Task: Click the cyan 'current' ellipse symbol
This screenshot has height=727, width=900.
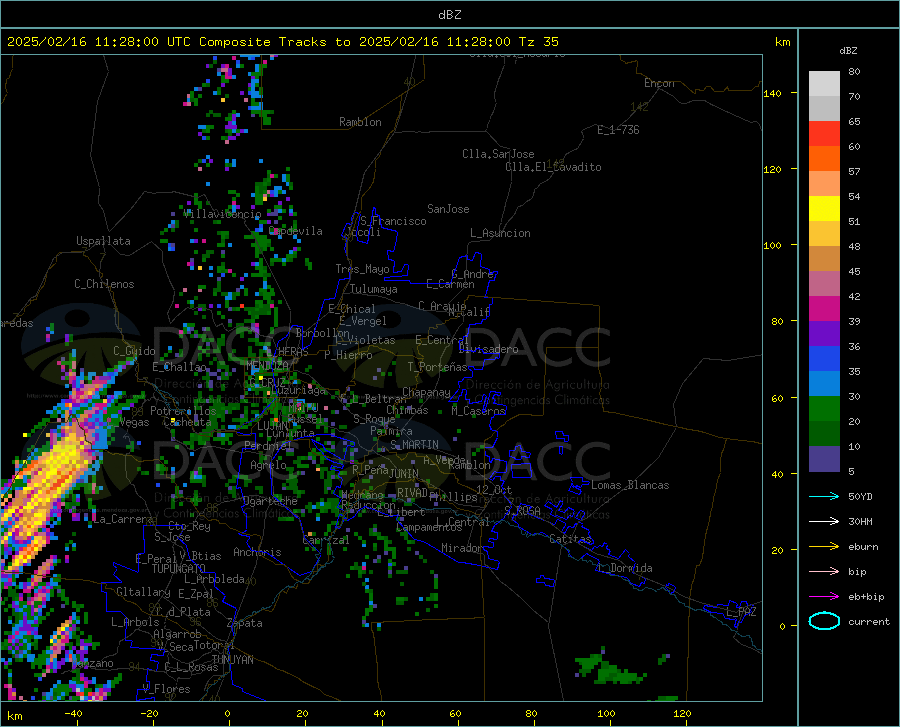Action: [824, 621]
